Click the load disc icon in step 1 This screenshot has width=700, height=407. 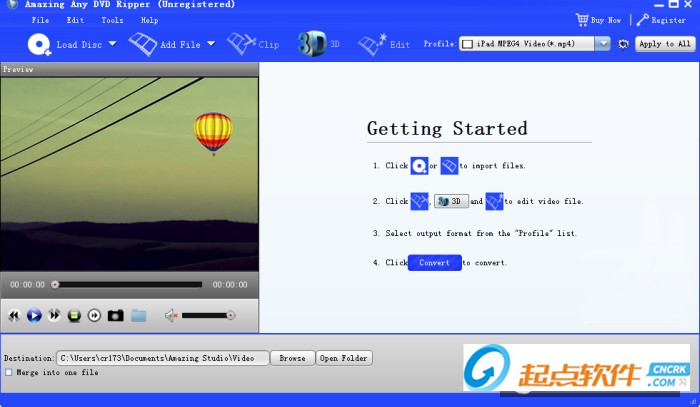pos(419,166)
